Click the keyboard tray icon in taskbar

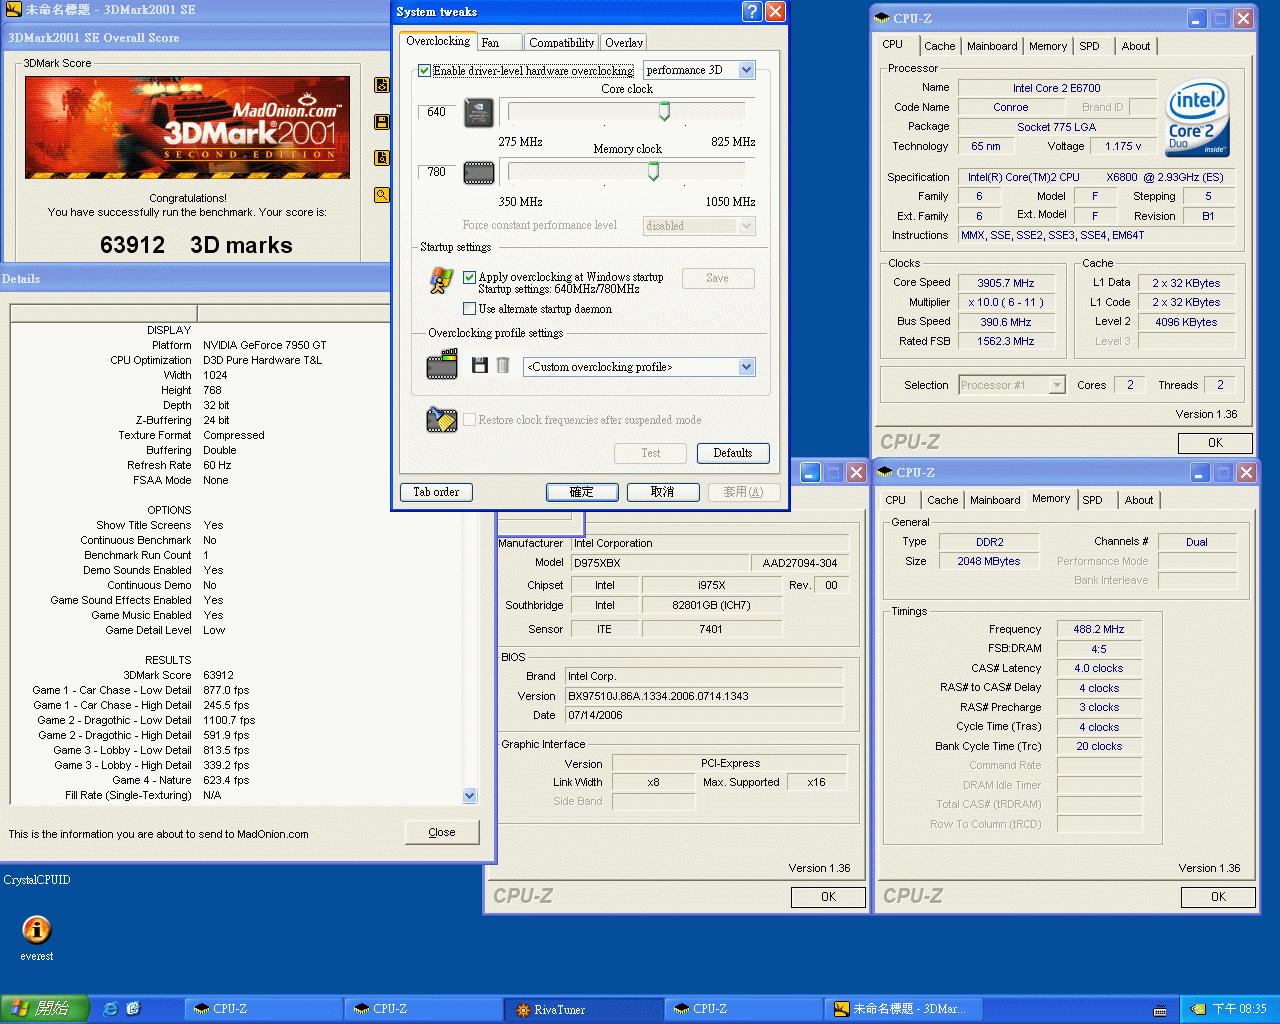coord(1160,1010)
